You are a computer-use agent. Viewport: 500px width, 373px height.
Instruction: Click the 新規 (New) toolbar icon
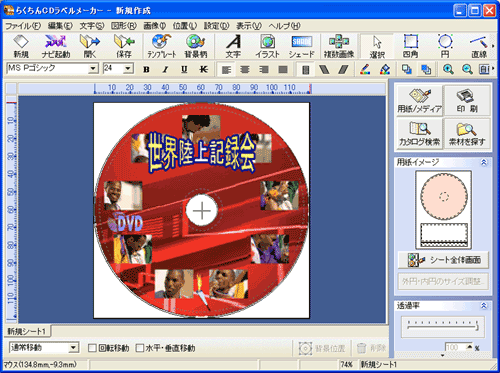21,46
